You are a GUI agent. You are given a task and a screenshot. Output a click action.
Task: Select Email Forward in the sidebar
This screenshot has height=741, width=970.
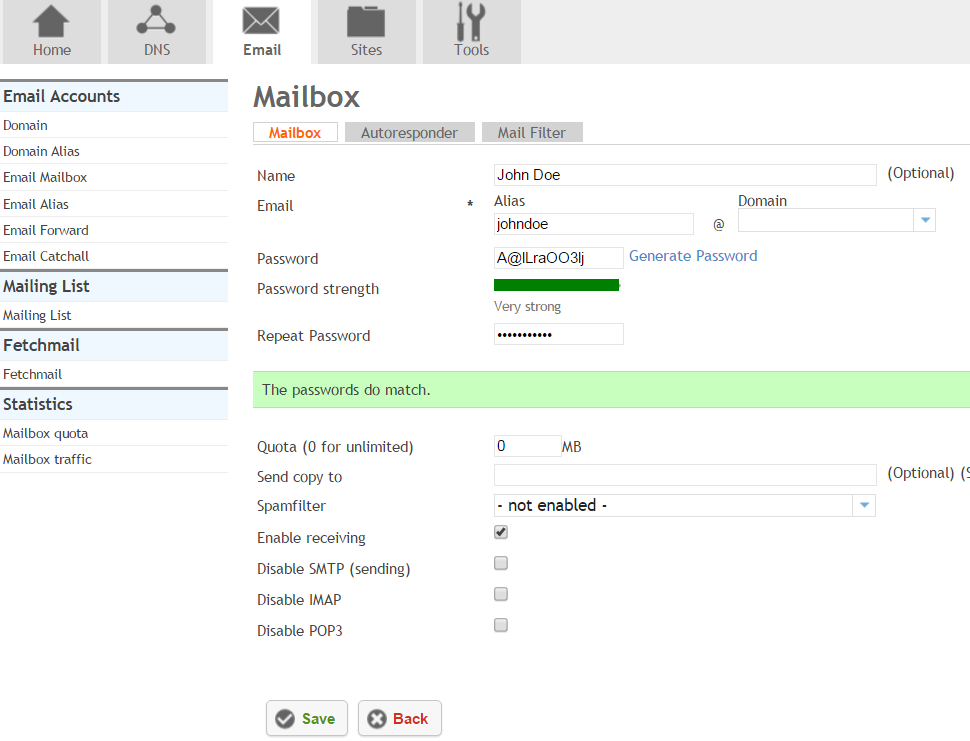(47, 229)
